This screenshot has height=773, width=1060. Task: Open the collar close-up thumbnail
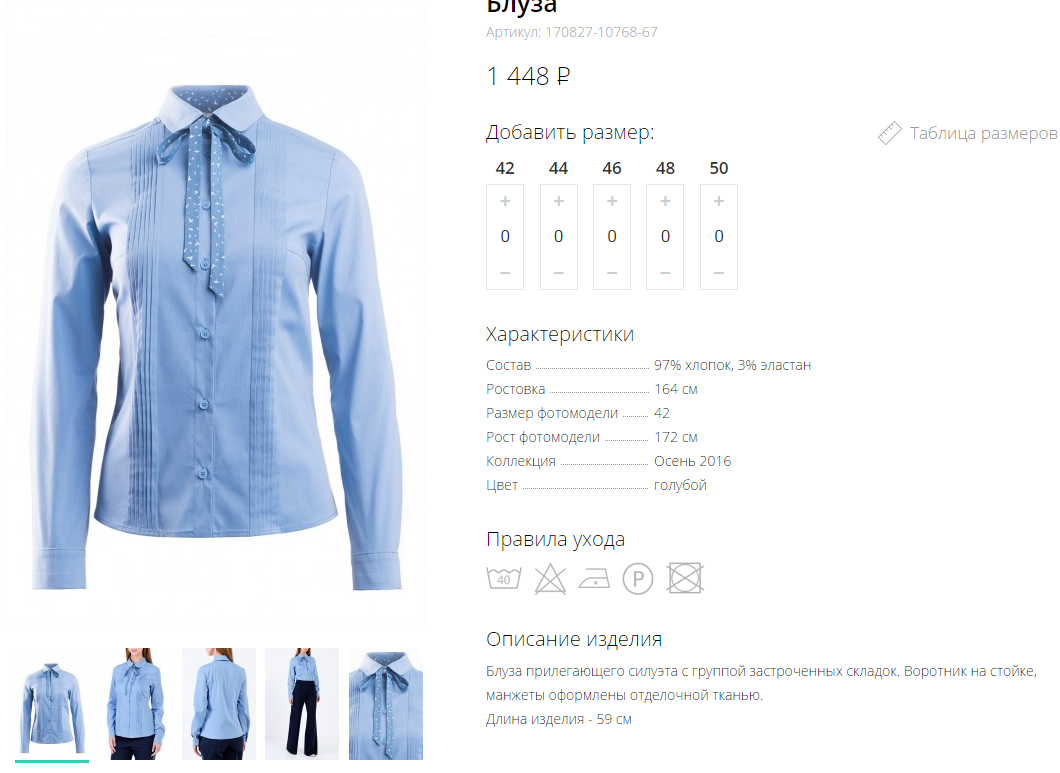click(386, 704)
